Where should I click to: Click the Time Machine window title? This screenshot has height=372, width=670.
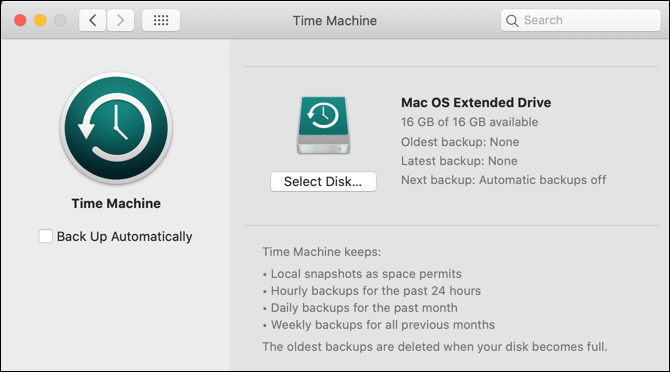(335, 21)
